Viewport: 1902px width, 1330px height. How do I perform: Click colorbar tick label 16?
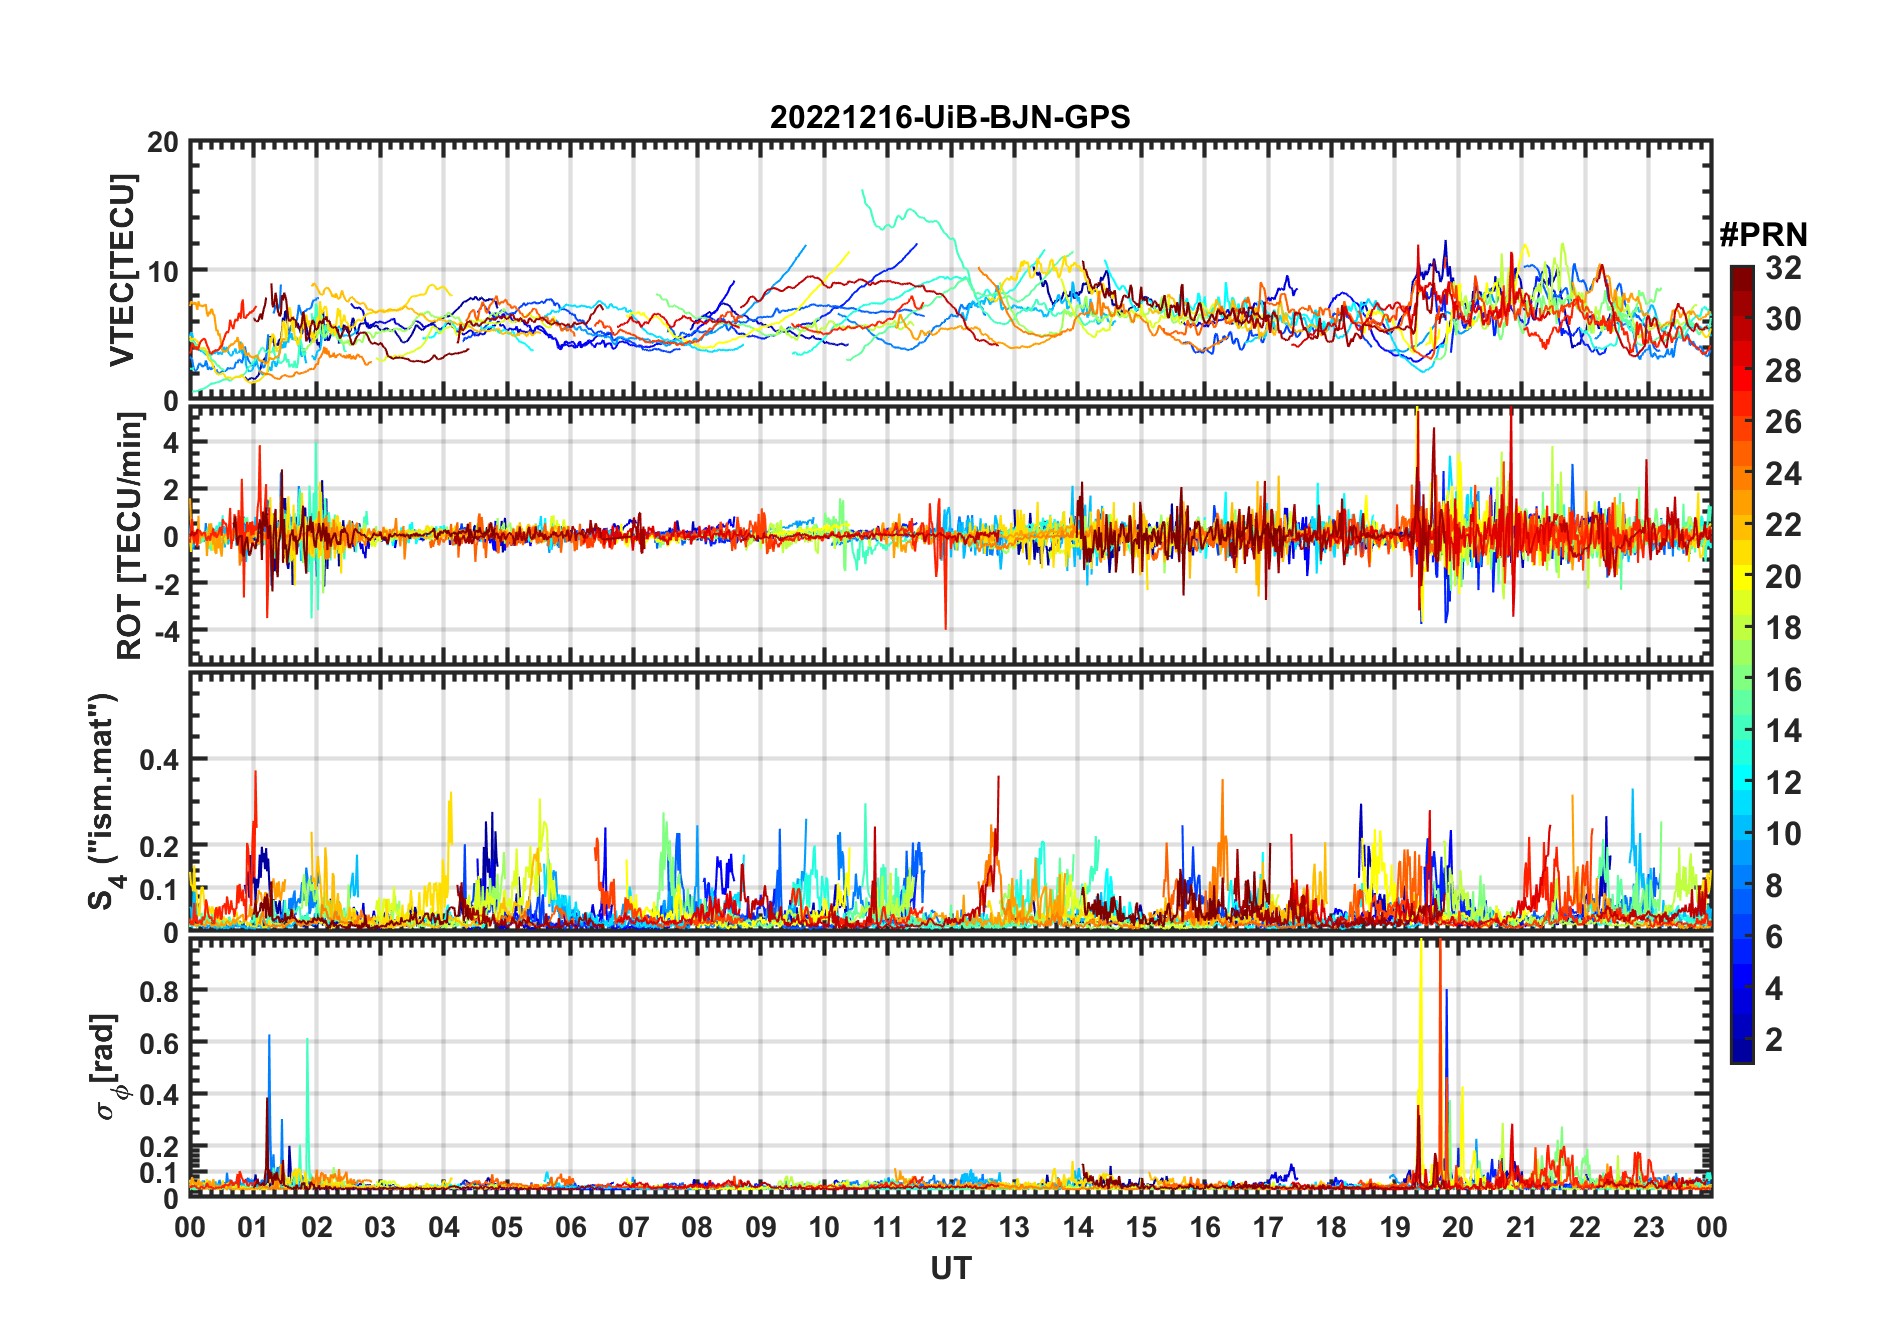click(1783, 680)
